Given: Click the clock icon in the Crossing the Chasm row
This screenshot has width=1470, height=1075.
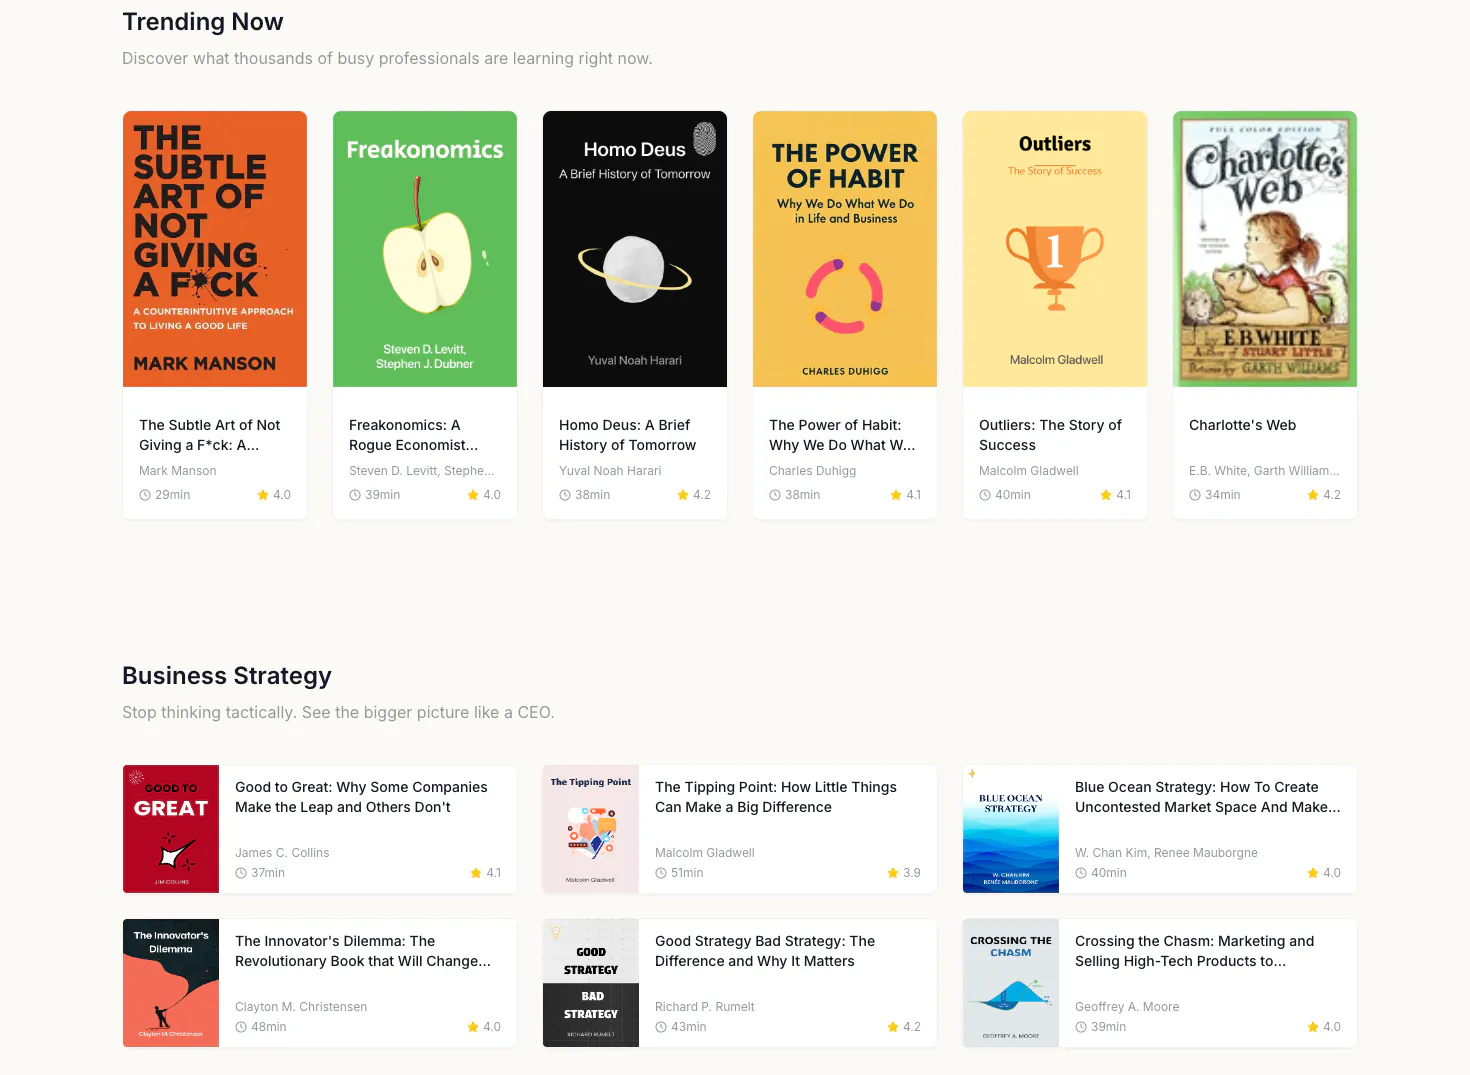Looking at the screenshot, I should tap(1081, 1027).
